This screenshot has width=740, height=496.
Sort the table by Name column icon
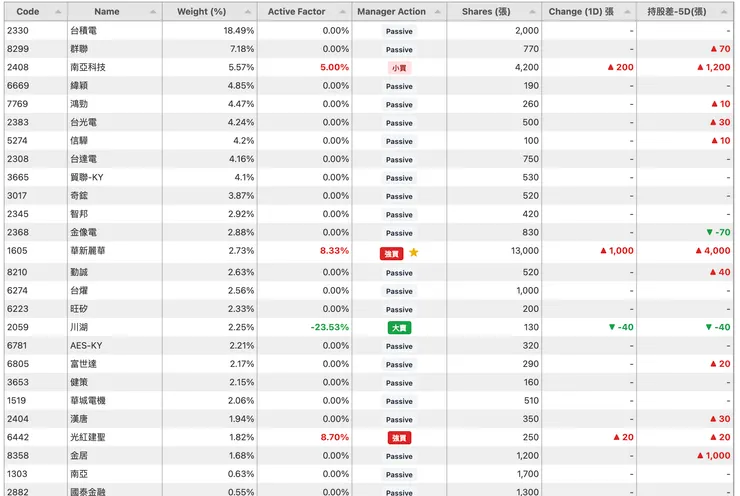153,12
